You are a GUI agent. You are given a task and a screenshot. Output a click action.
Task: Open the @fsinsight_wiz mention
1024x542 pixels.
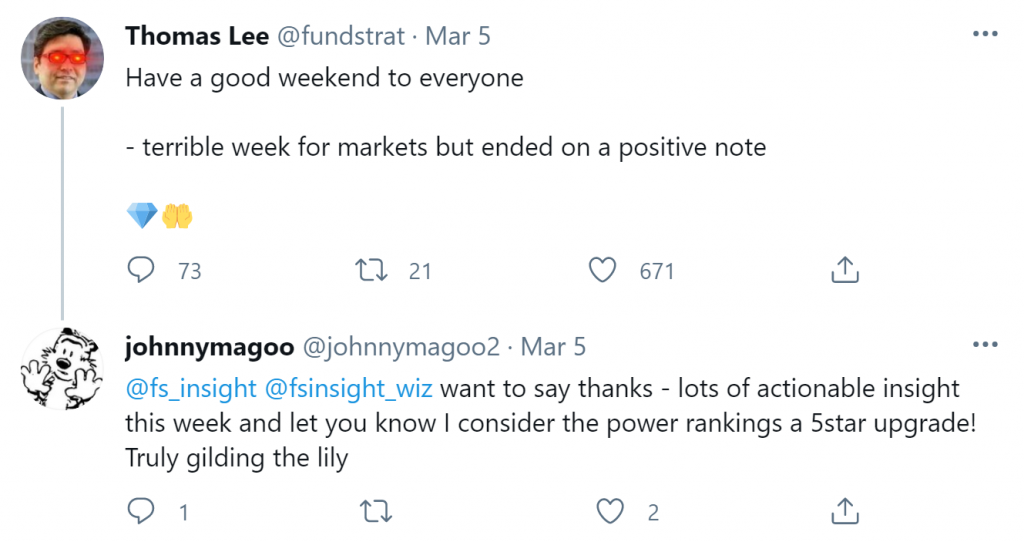click(350, 388)
